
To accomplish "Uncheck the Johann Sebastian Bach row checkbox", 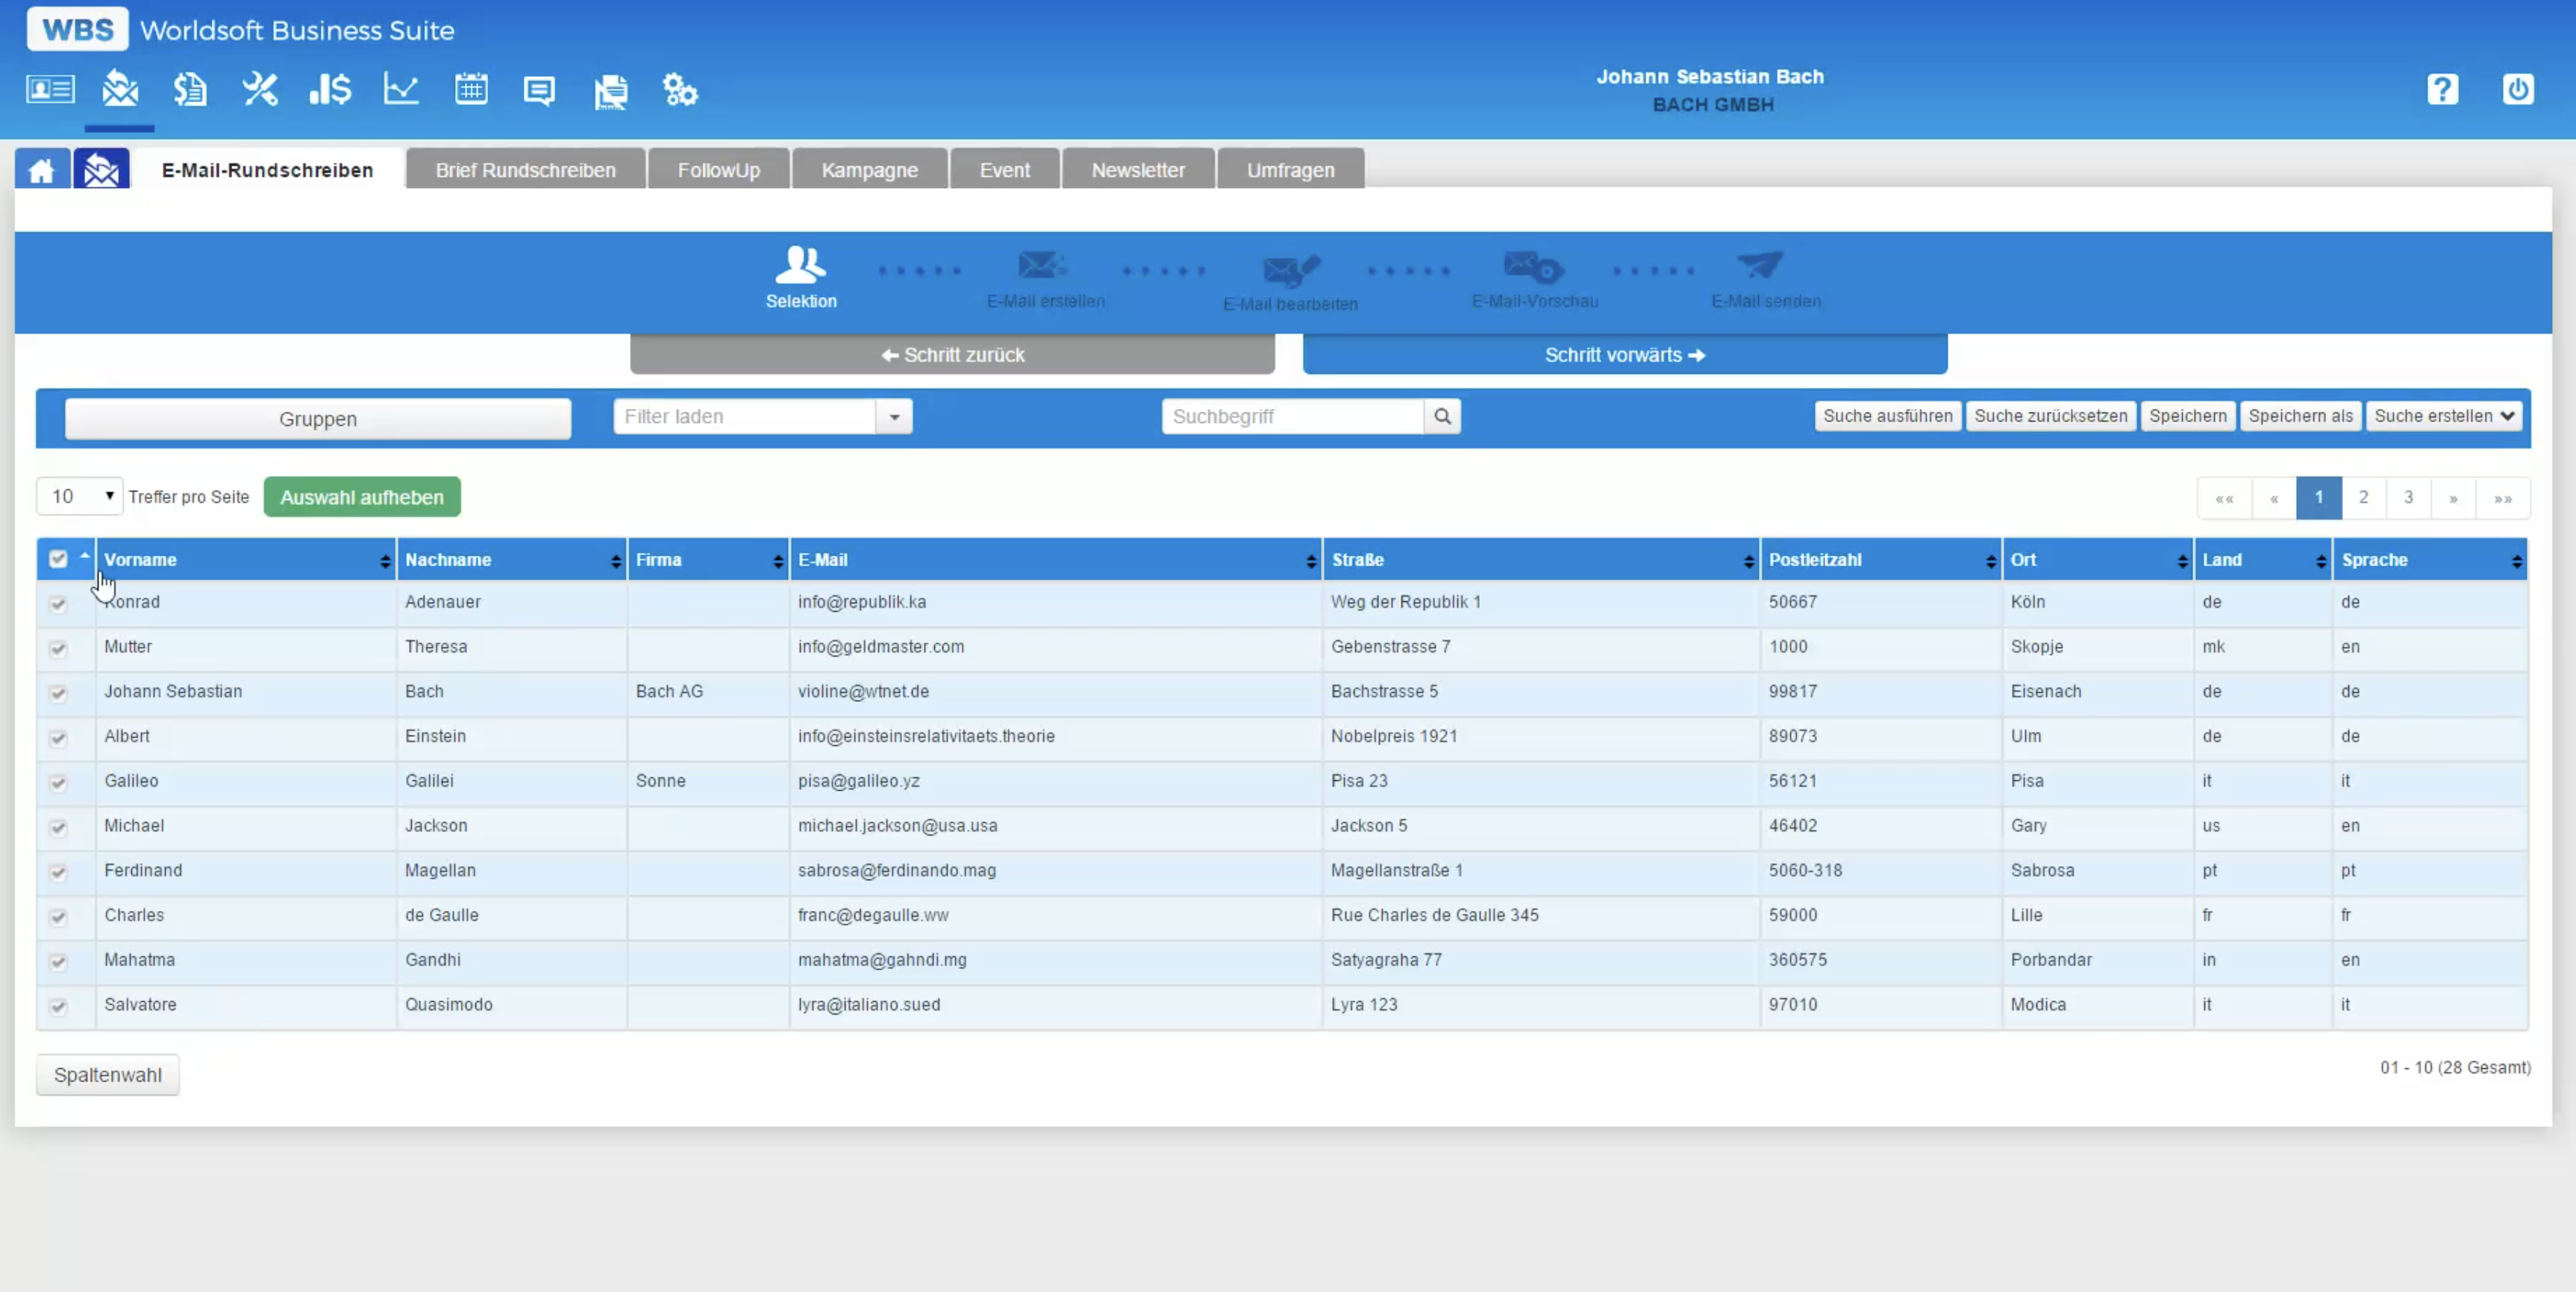I will [x=58, y=693].
